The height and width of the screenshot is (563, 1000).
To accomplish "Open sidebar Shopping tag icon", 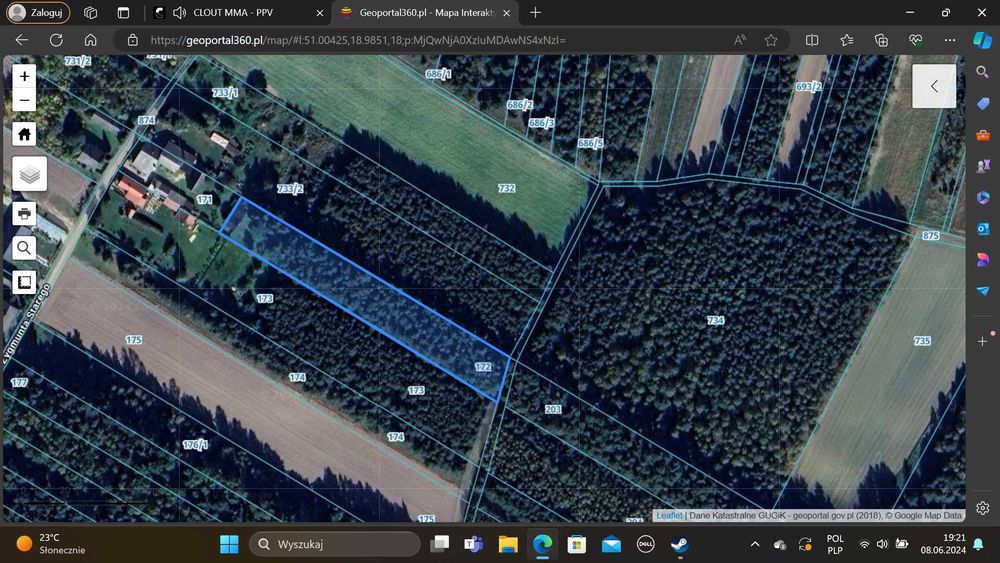I will coord(983,103).
